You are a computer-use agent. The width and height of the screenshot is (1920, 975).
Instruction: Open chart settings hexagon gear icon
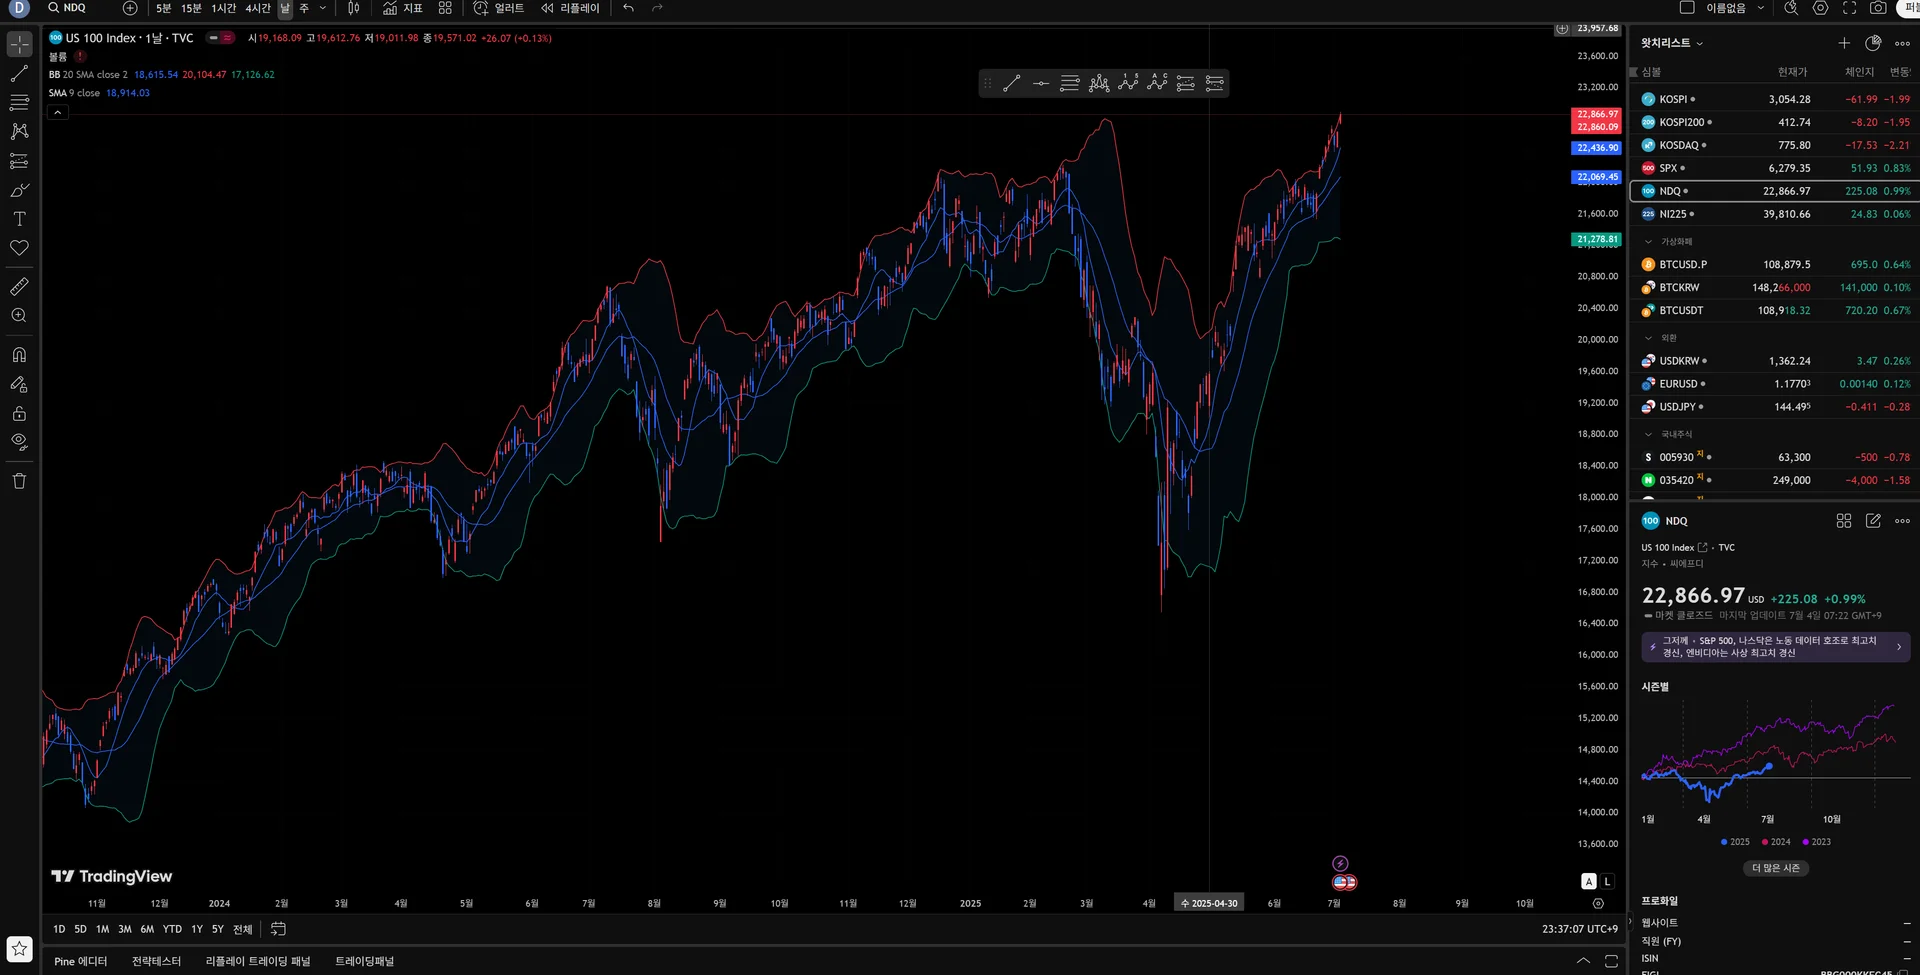1820,8
